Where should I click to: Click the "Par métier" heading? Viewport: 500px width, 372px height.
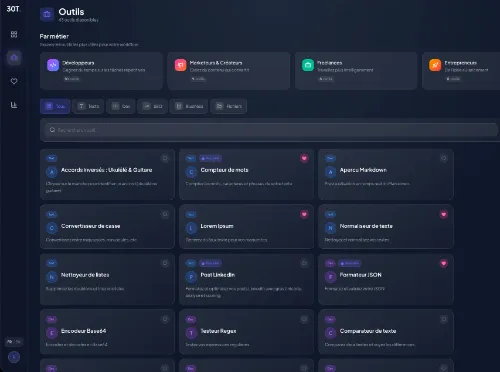pyautogui.click(x=54, y=36)
